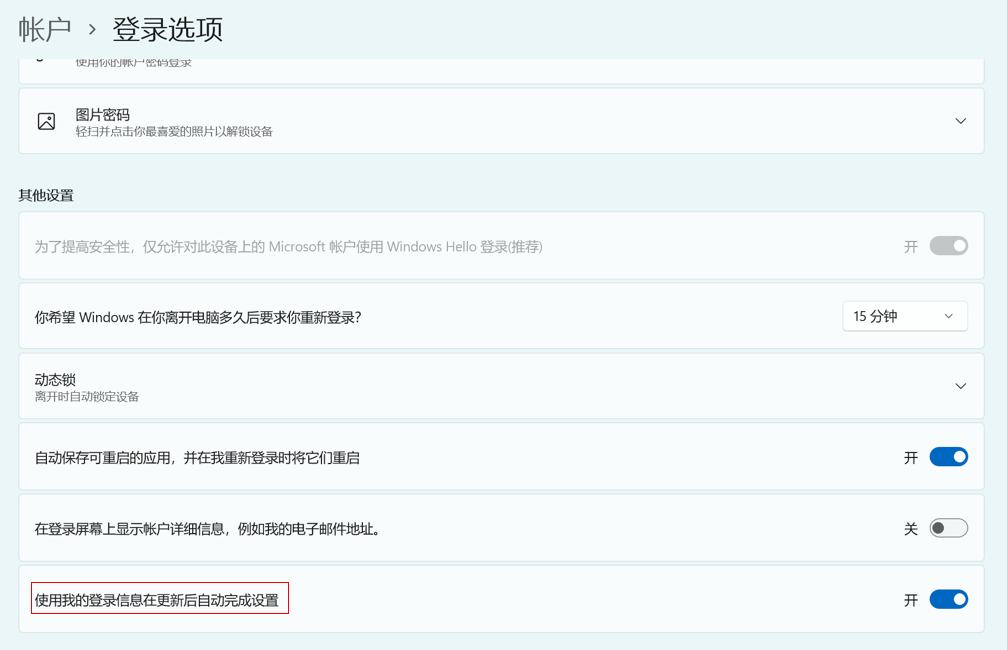Click the 登录选项 page title
This screenshot has width=1007, height=650.
pyautogui.click(x=167, y=29)
